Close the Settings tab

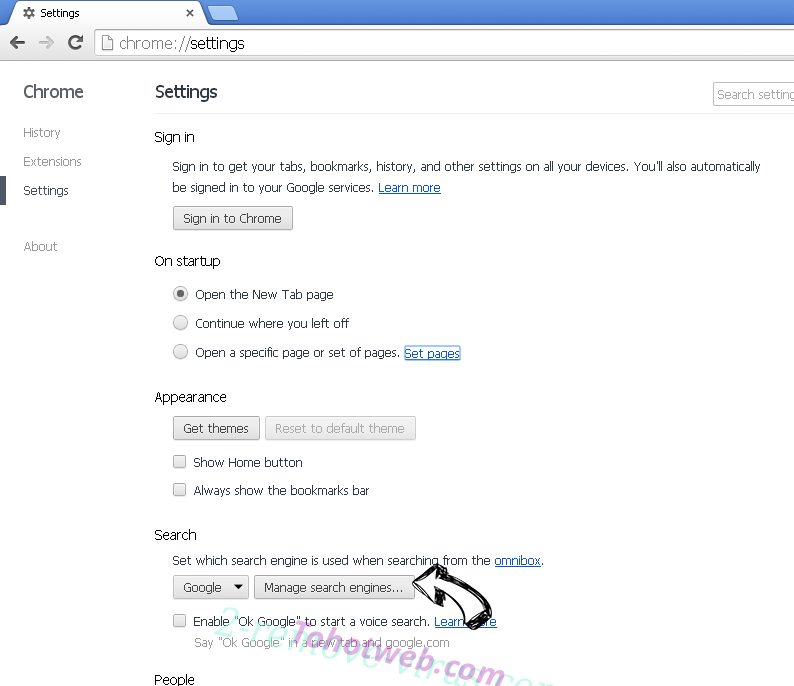tap(190, 13)
